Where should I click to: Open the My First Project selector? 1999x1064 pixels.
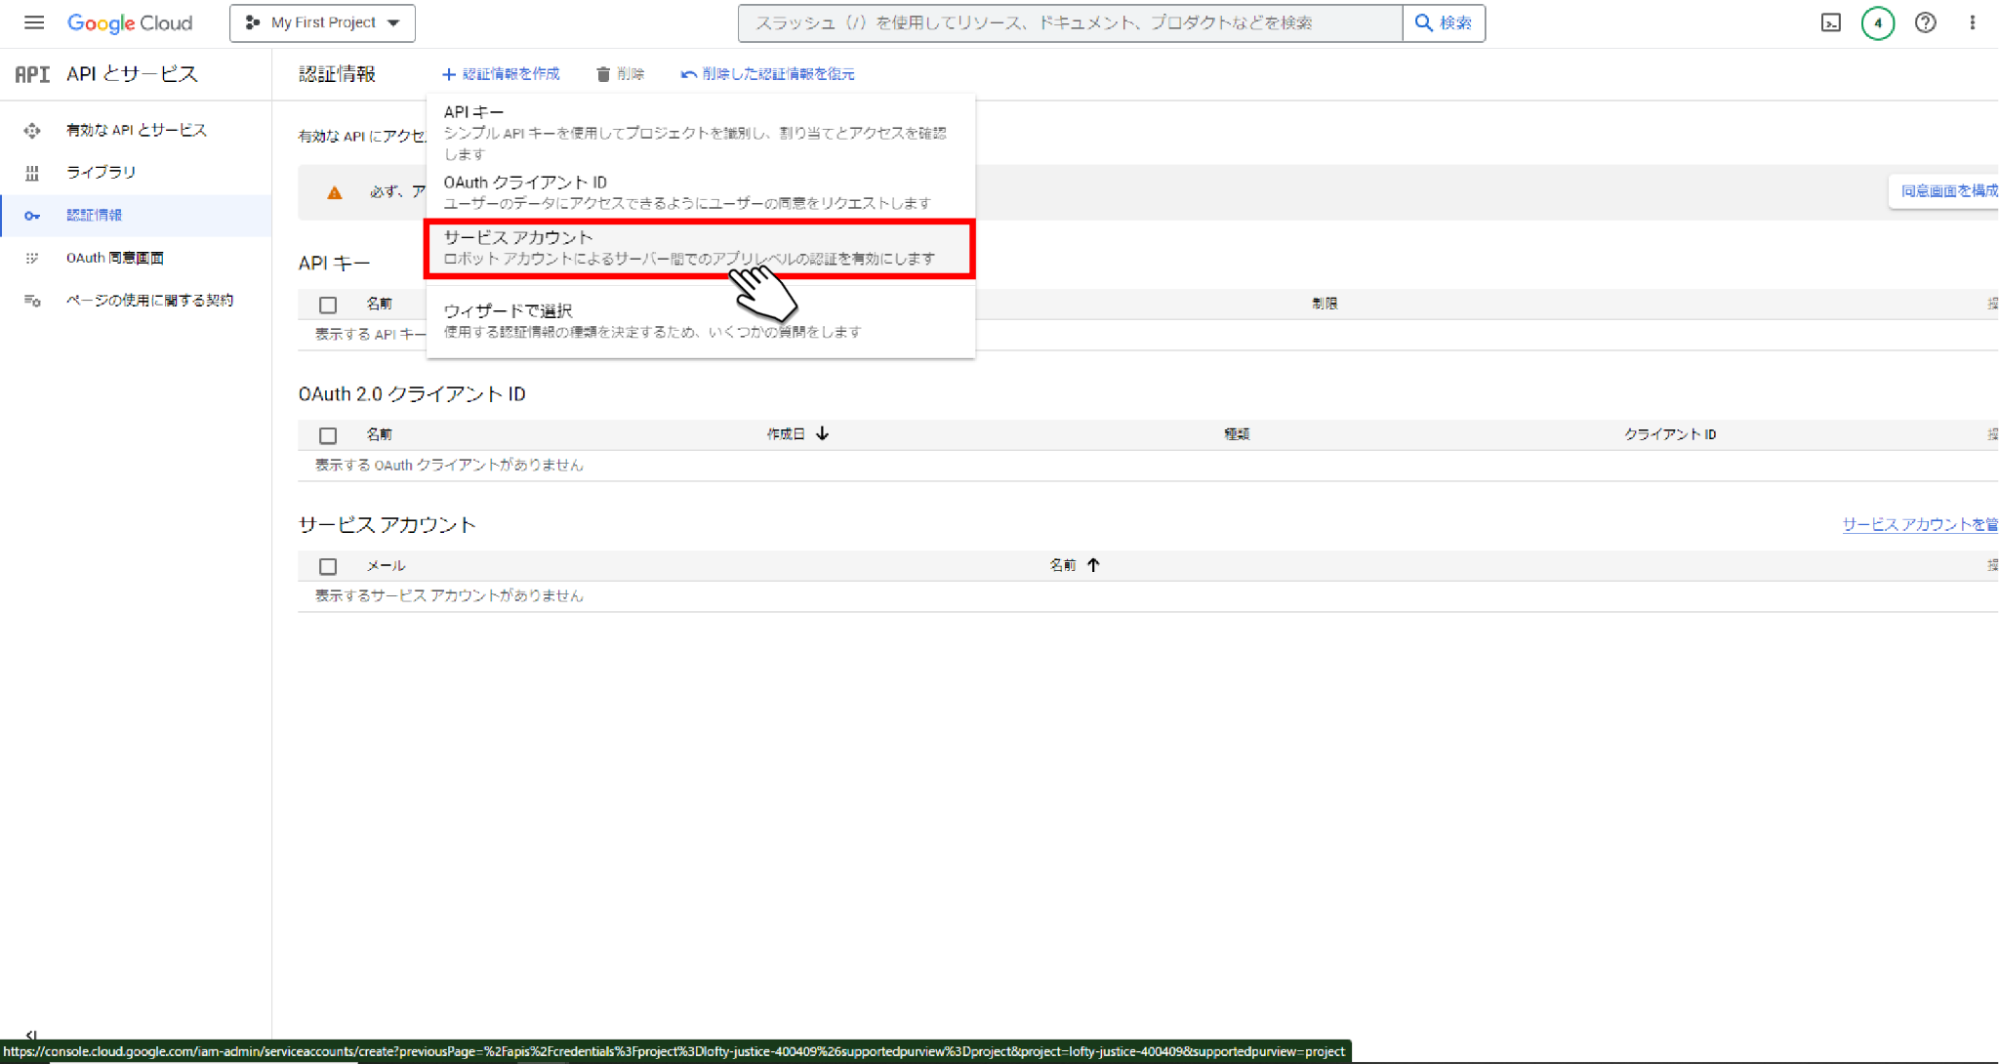[322, 23]
